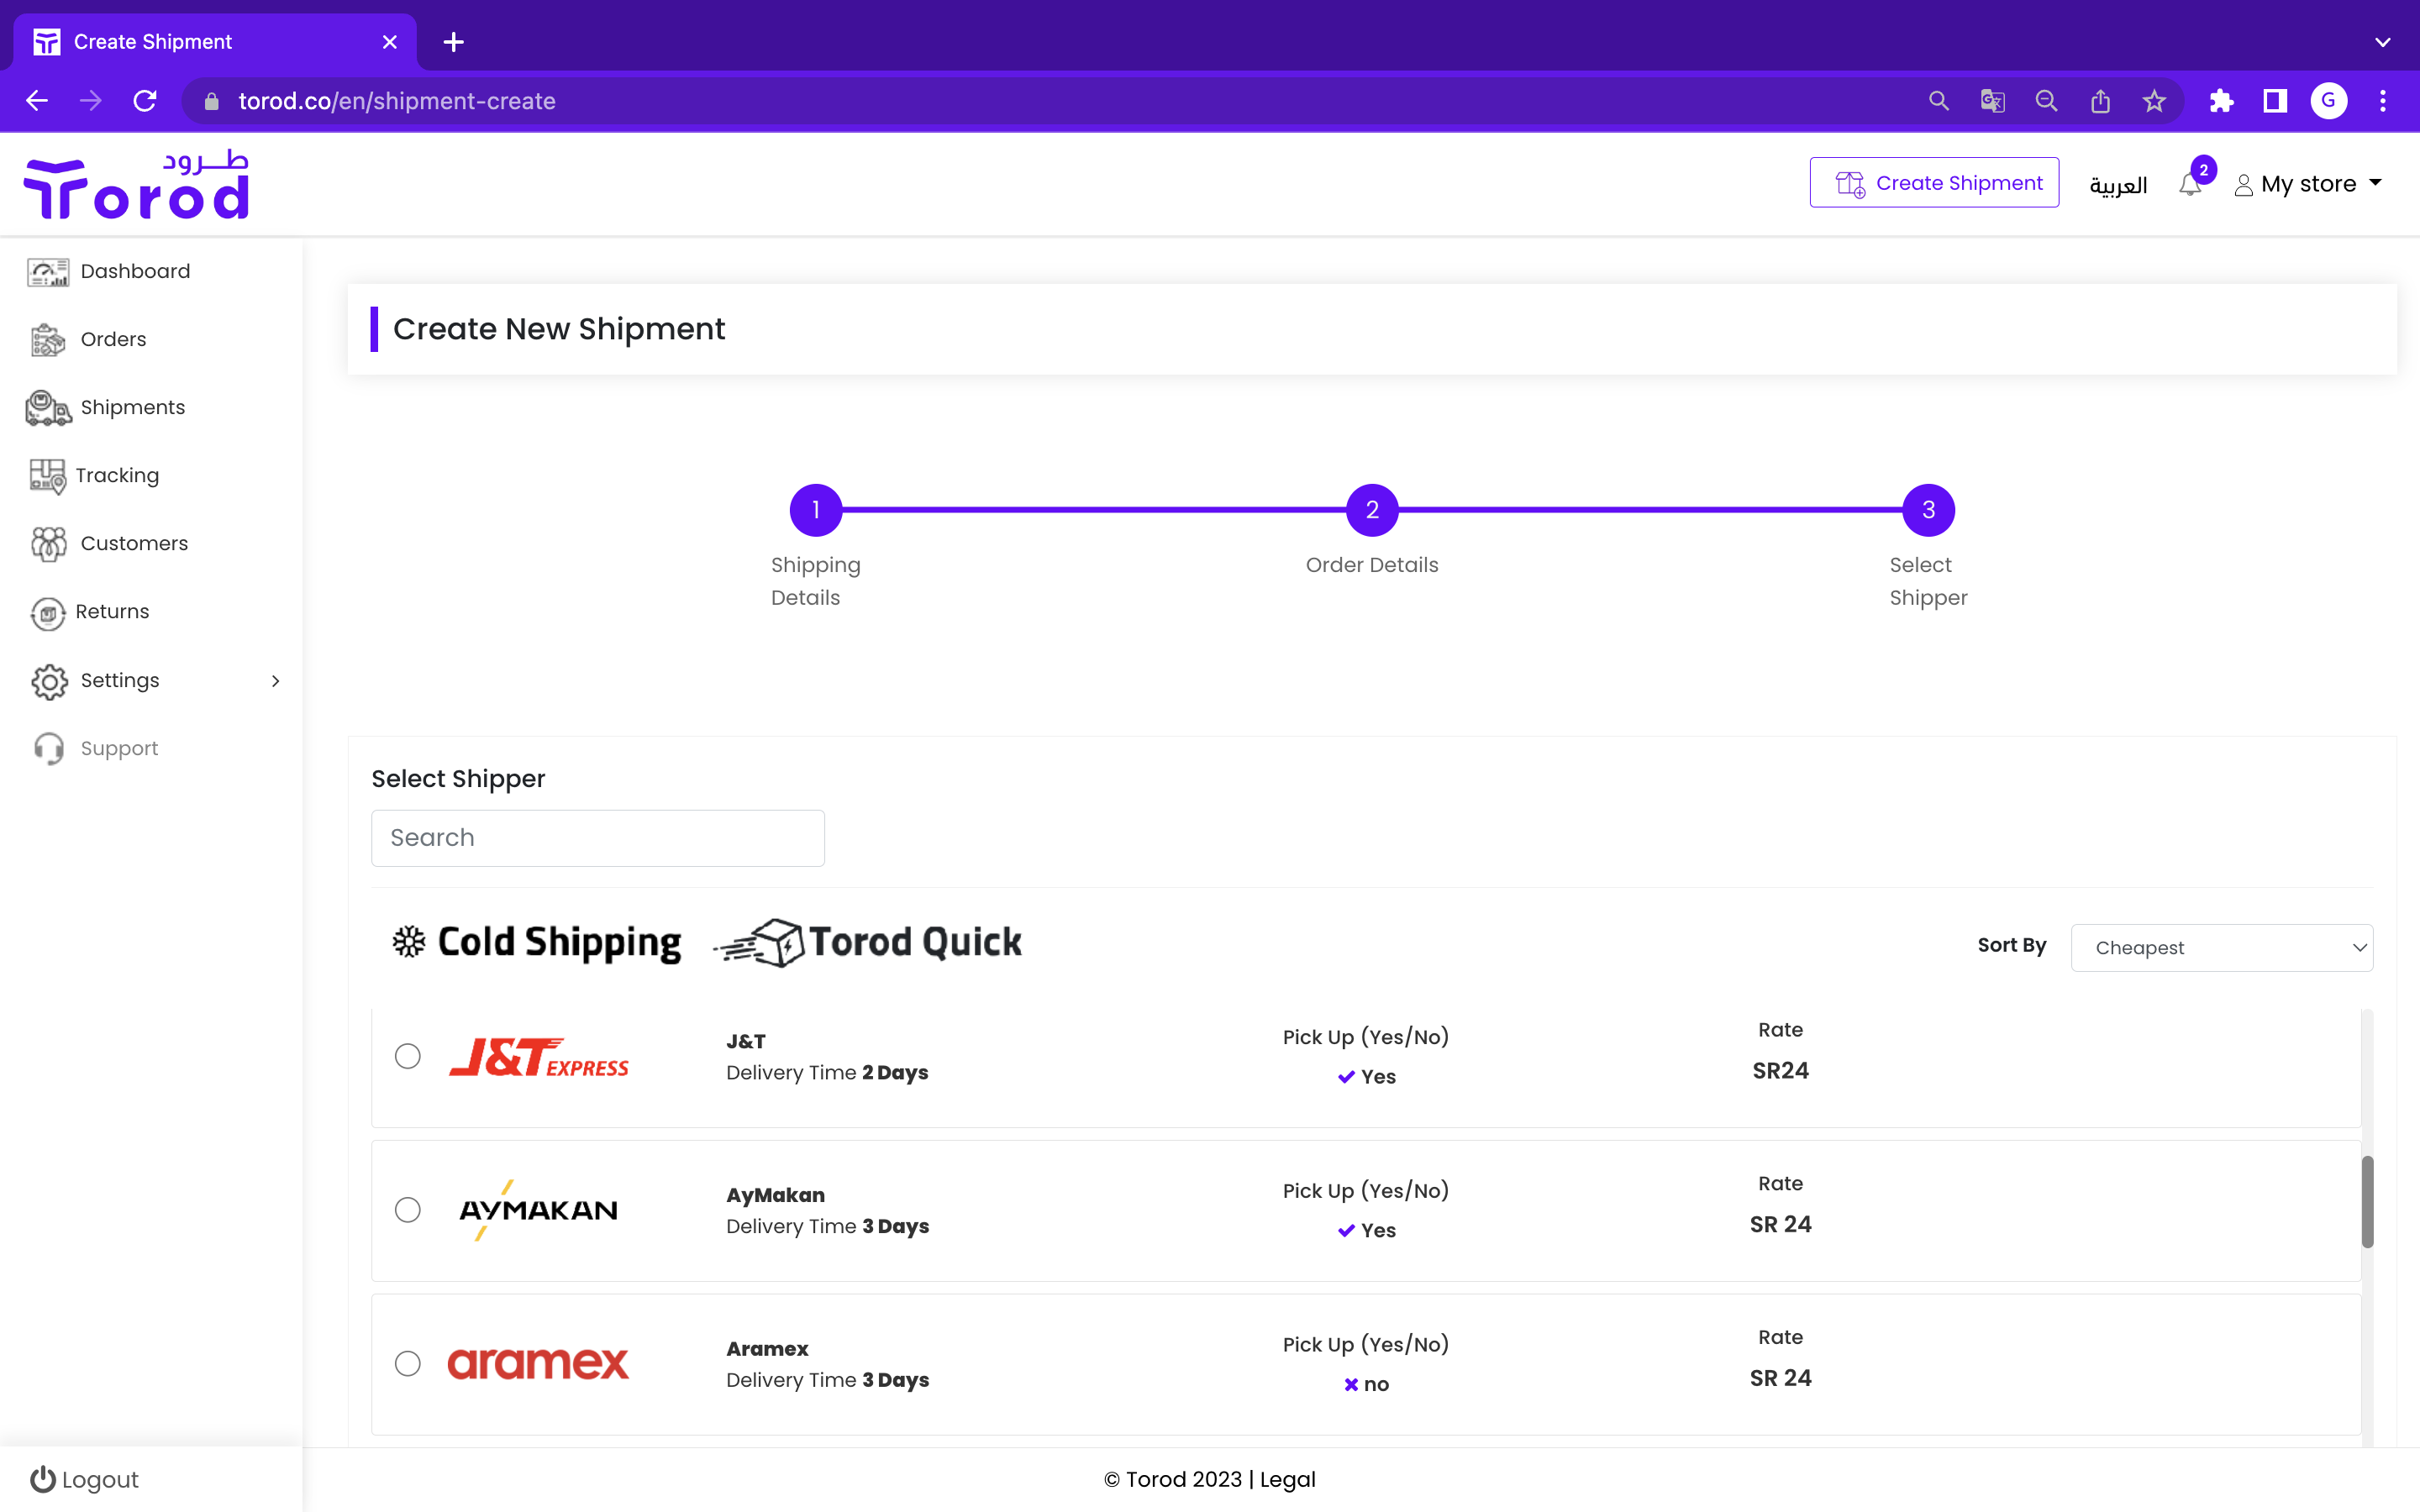Click the Google account avatar G
2420x1512 pixels.
coord(2329,101)
